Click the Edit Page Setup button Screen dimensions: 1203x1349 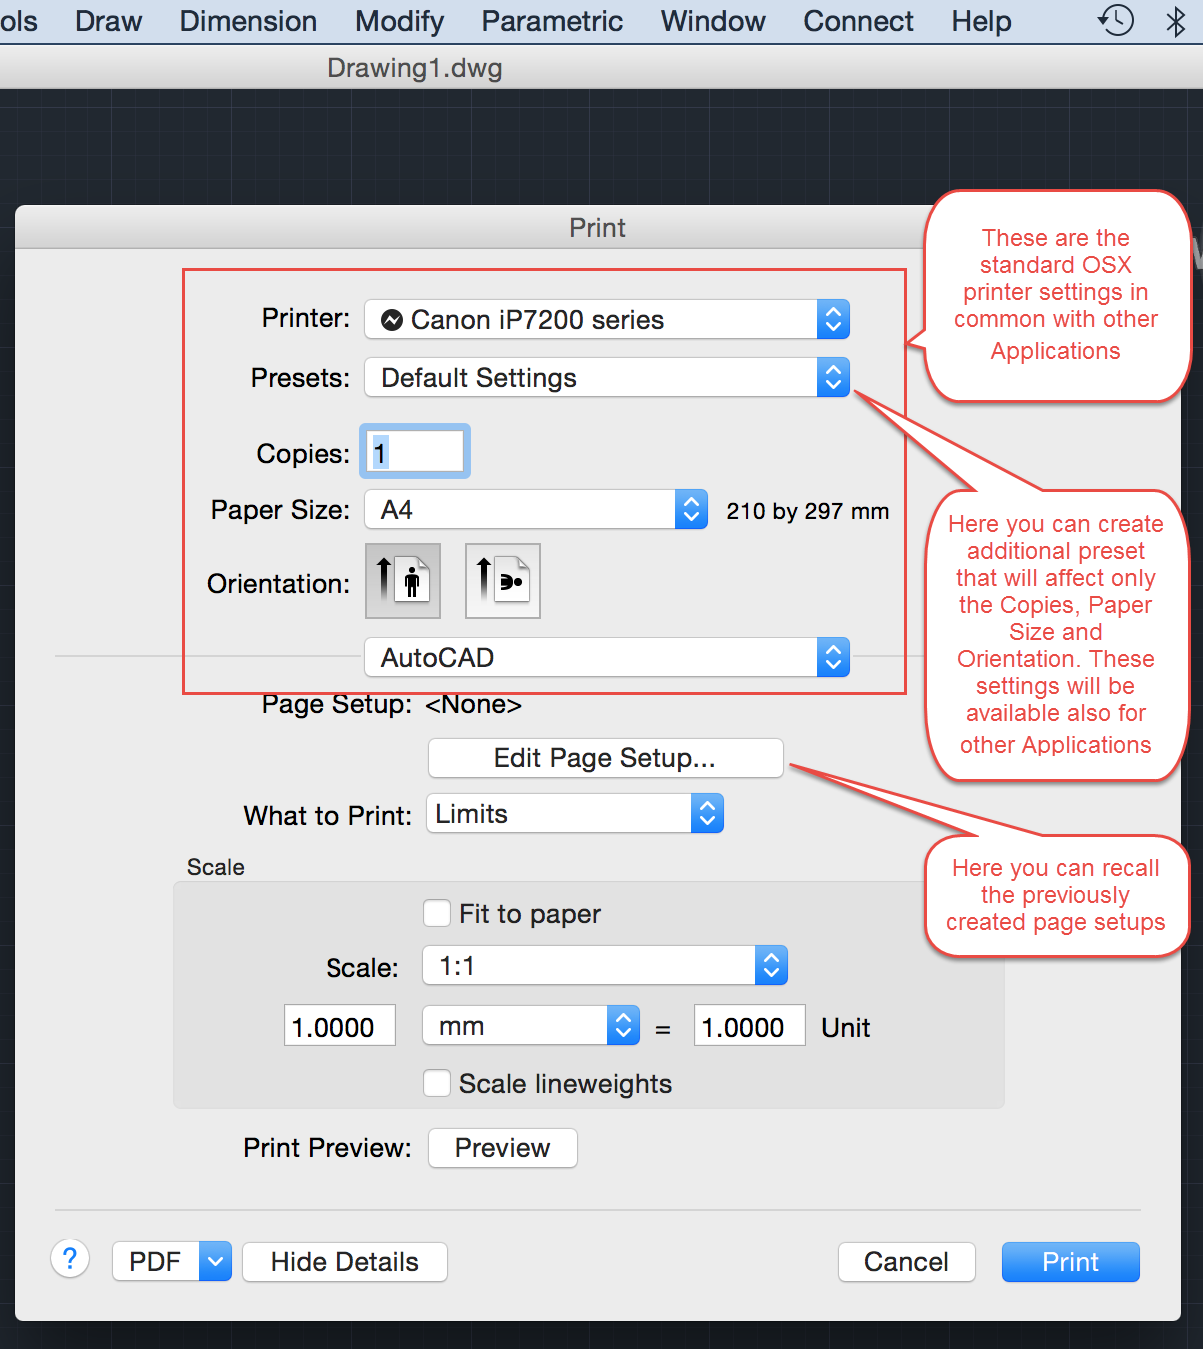(604, 758)
